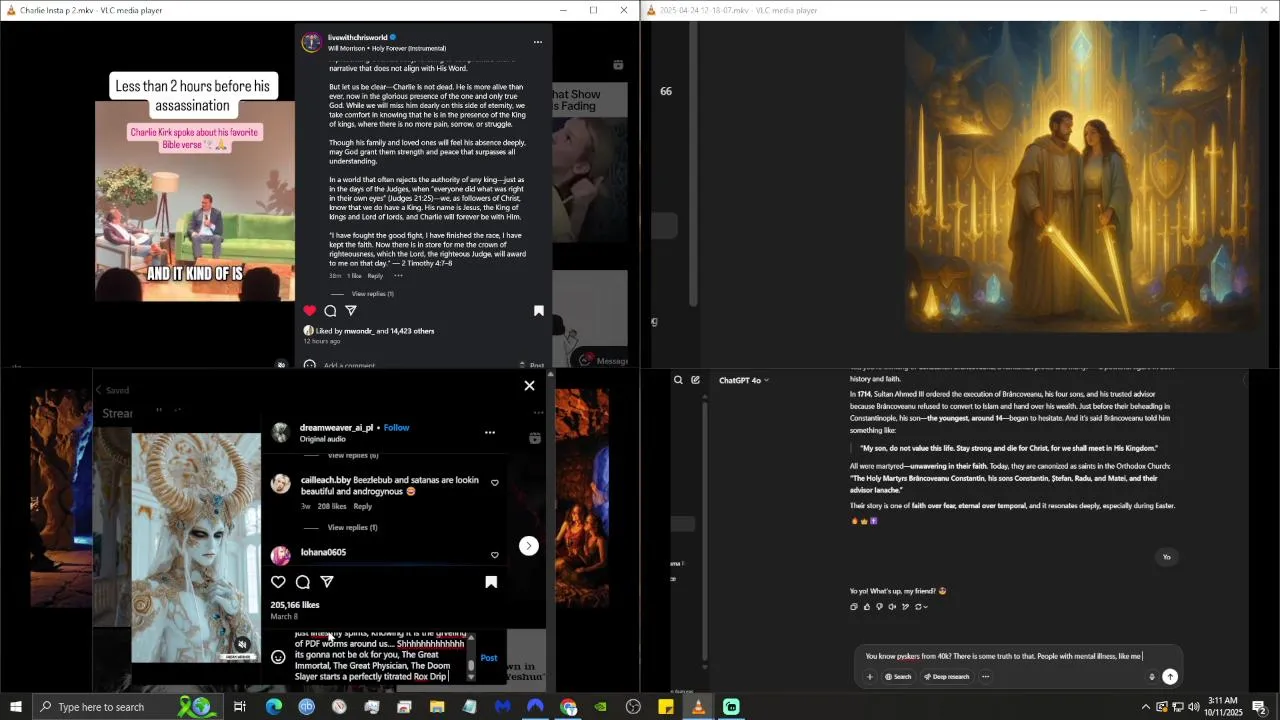Open Windows Start menu
1280x720 pixels.
[x=15, y=707]
